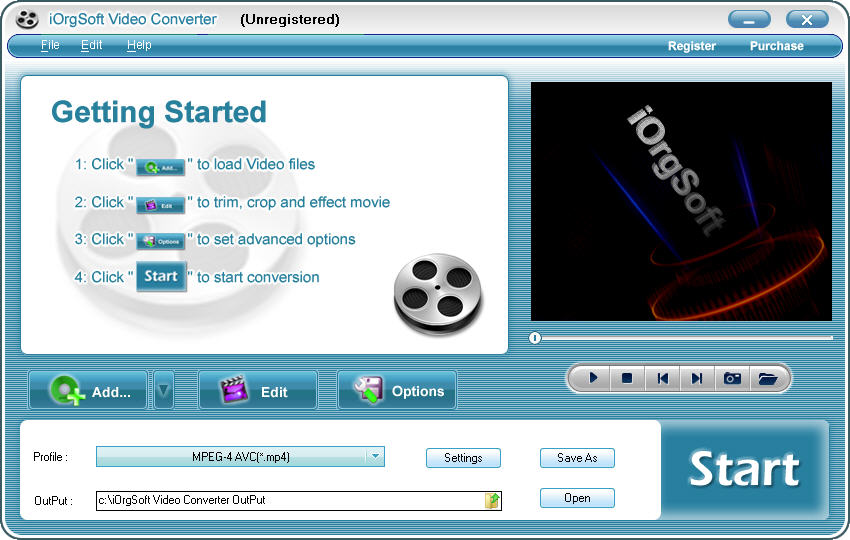Click Add to load video files
Image resolution: width=850 pixels, height=540 pixels.
[x=88, y=391]
